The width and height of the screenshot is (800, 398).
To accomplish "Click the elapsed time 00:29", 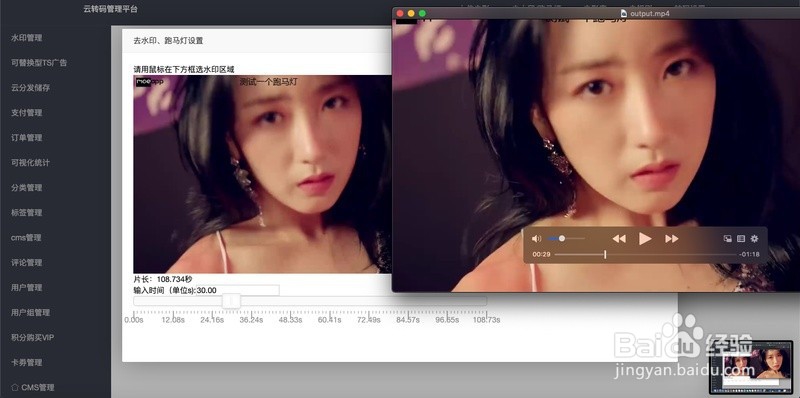I will (x=541, y=254).
